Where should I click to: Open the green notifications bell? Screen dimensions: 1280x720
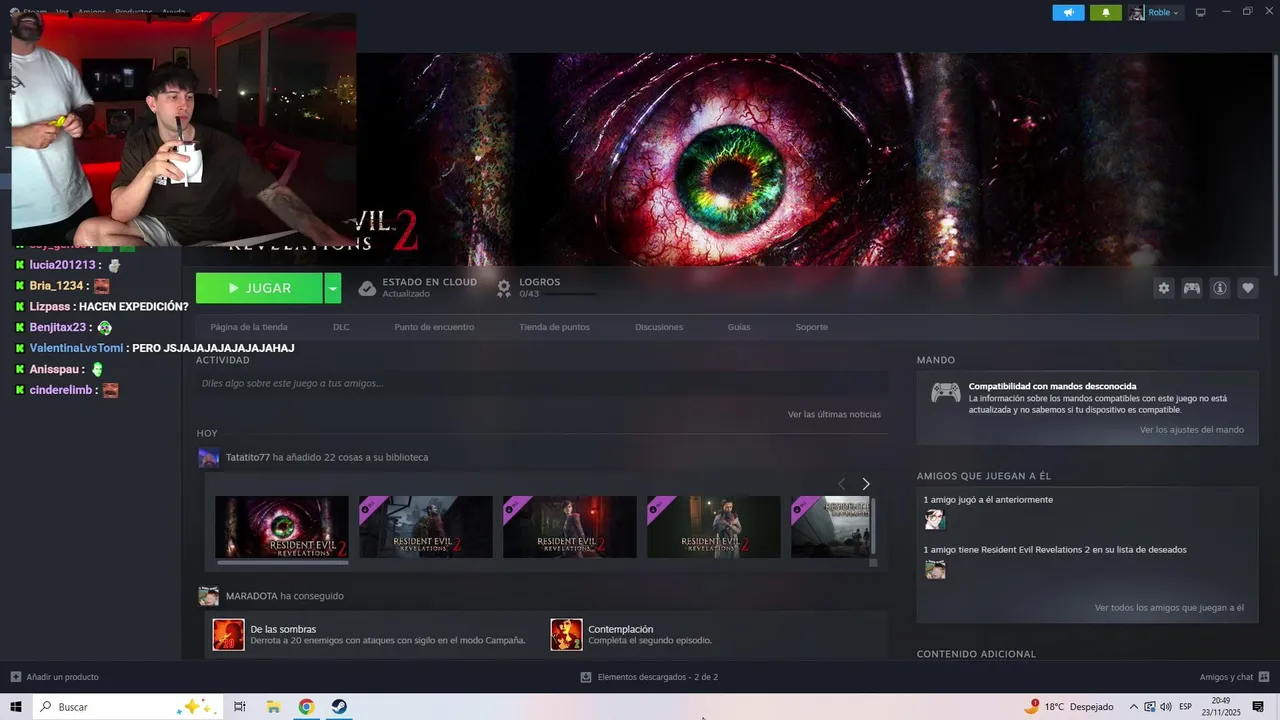1105,13
